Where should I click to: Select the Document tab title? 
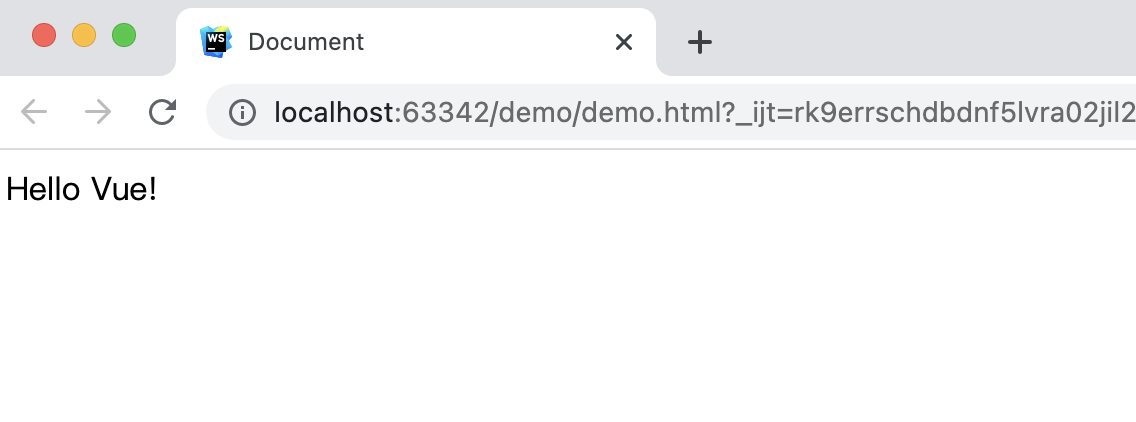(306, 42)
